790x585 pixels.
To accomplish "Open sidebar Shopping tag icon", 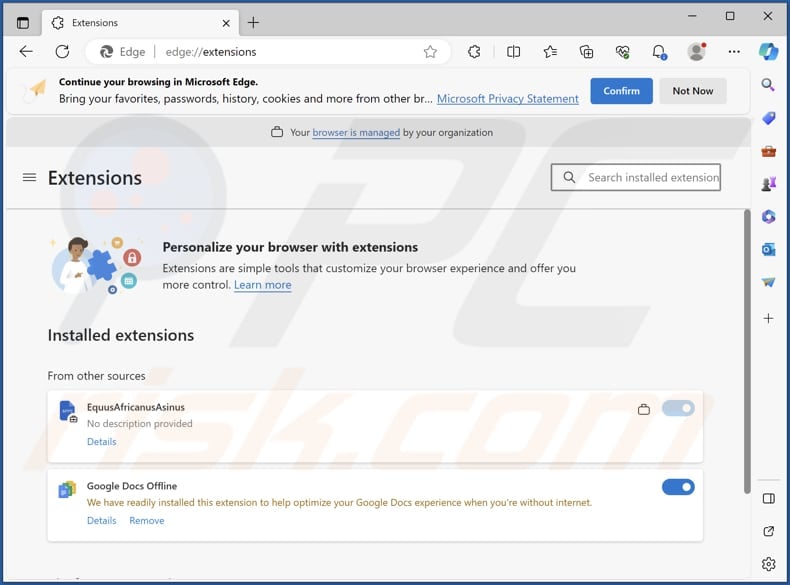I will click(x=768, y=118).
